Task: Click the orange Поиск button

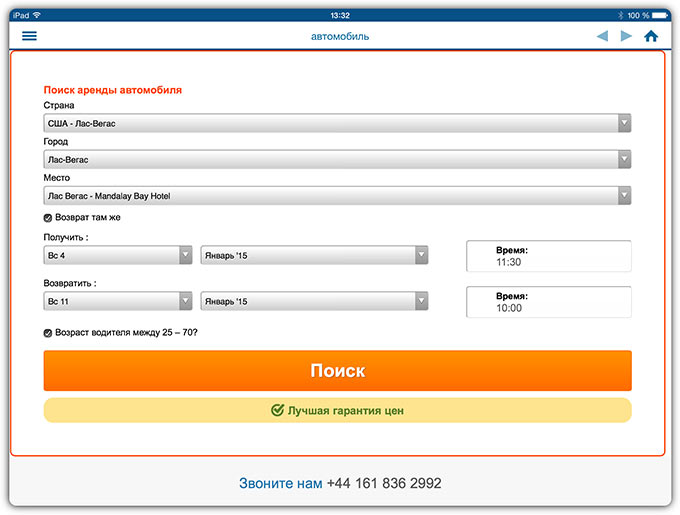Action: pyautogui.click(x=337, y=371)
